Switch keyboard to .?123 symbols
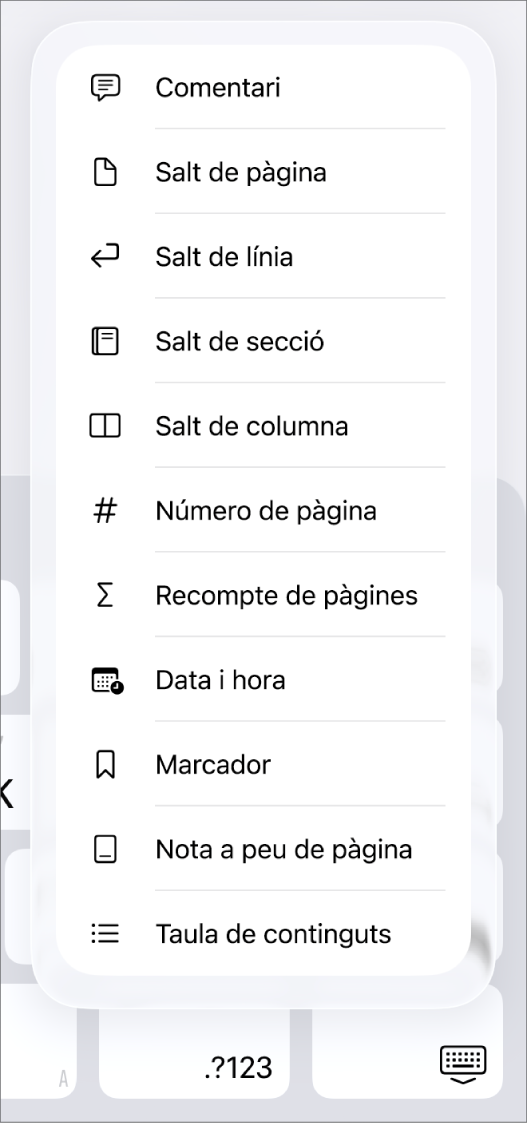This screenshot has width=527, height=1123. click(238, 1068)
